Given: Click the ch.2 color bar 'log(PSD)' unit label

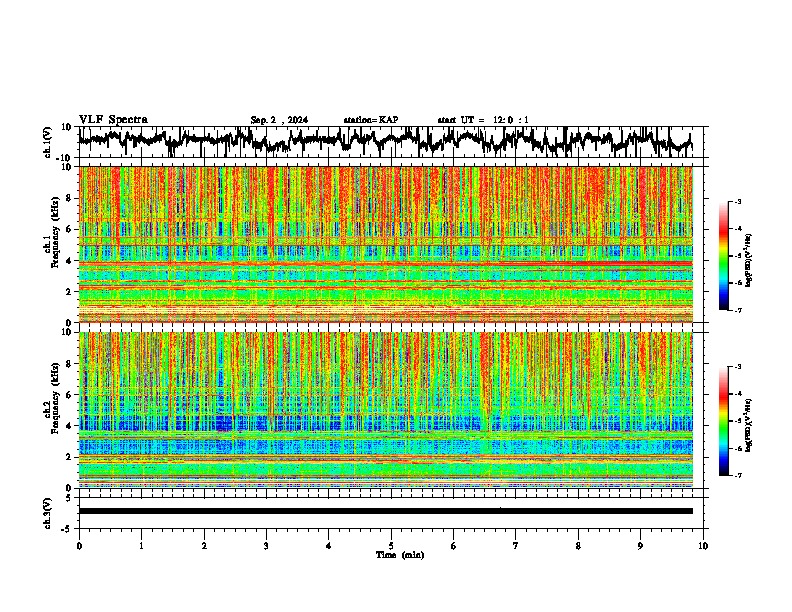Looking at the screenshot, I should click(749, 425).
